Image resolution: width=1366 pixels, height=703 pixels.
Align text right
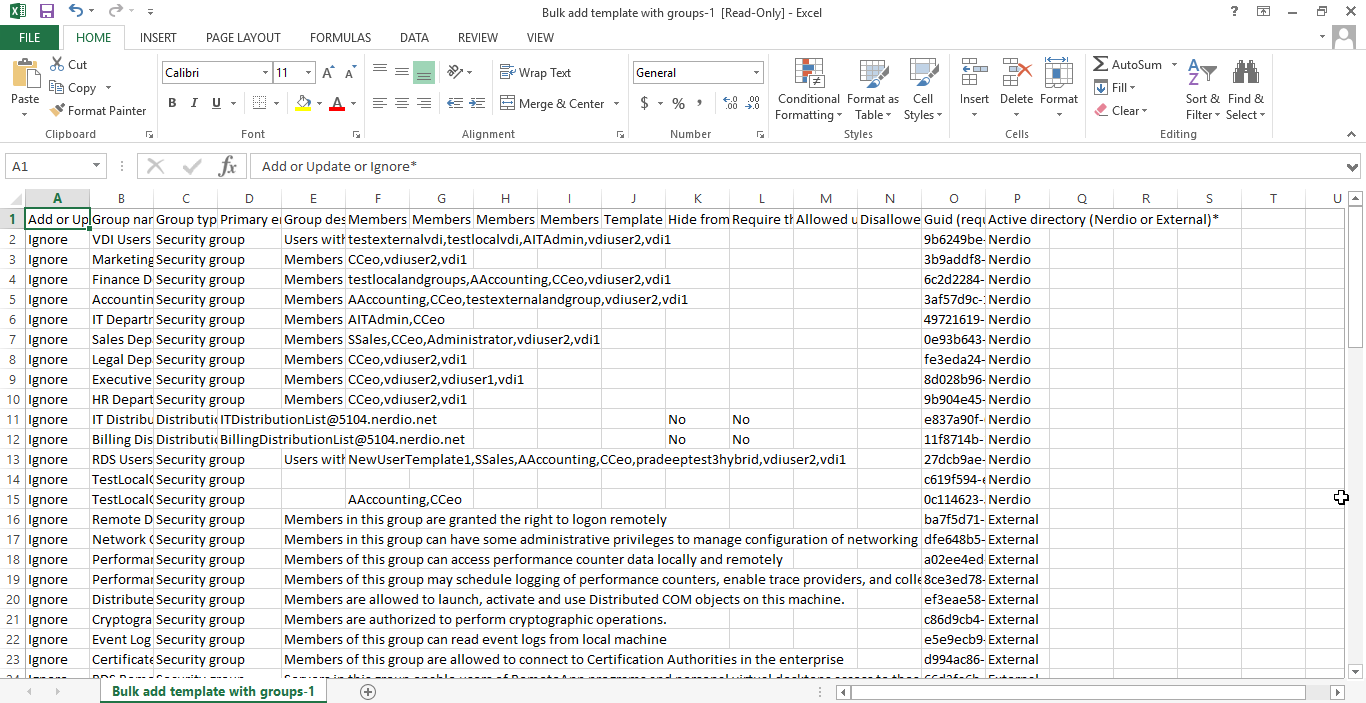(423, 103)
